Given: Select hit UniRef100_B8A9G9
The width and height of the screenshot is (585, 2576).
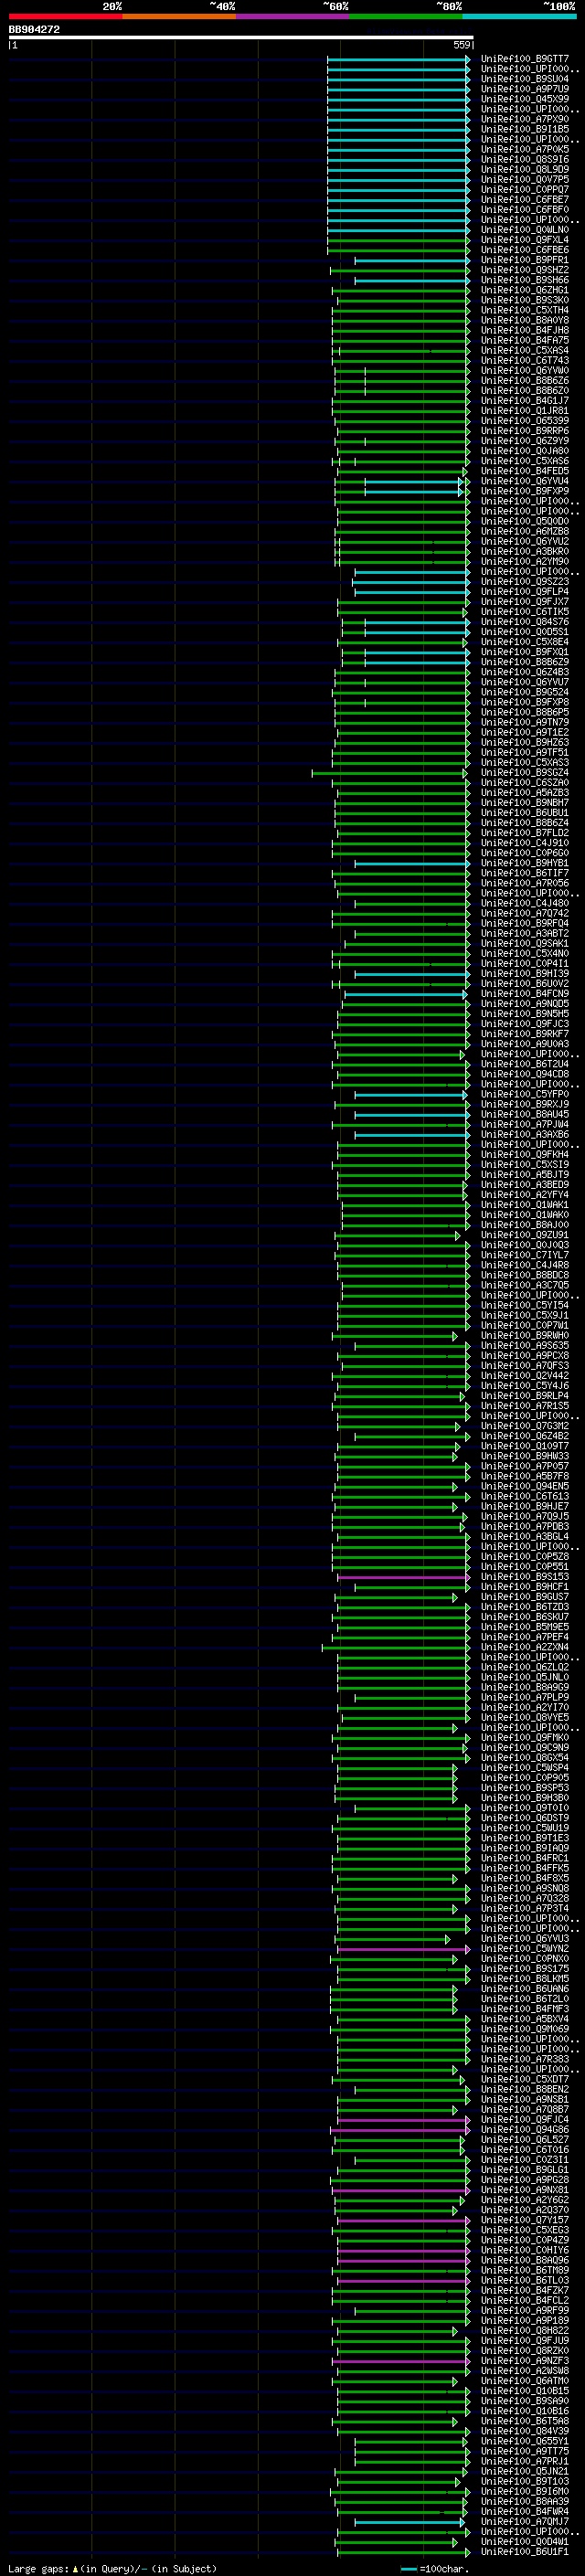Looking at the screenshot, I should 524,1688.
